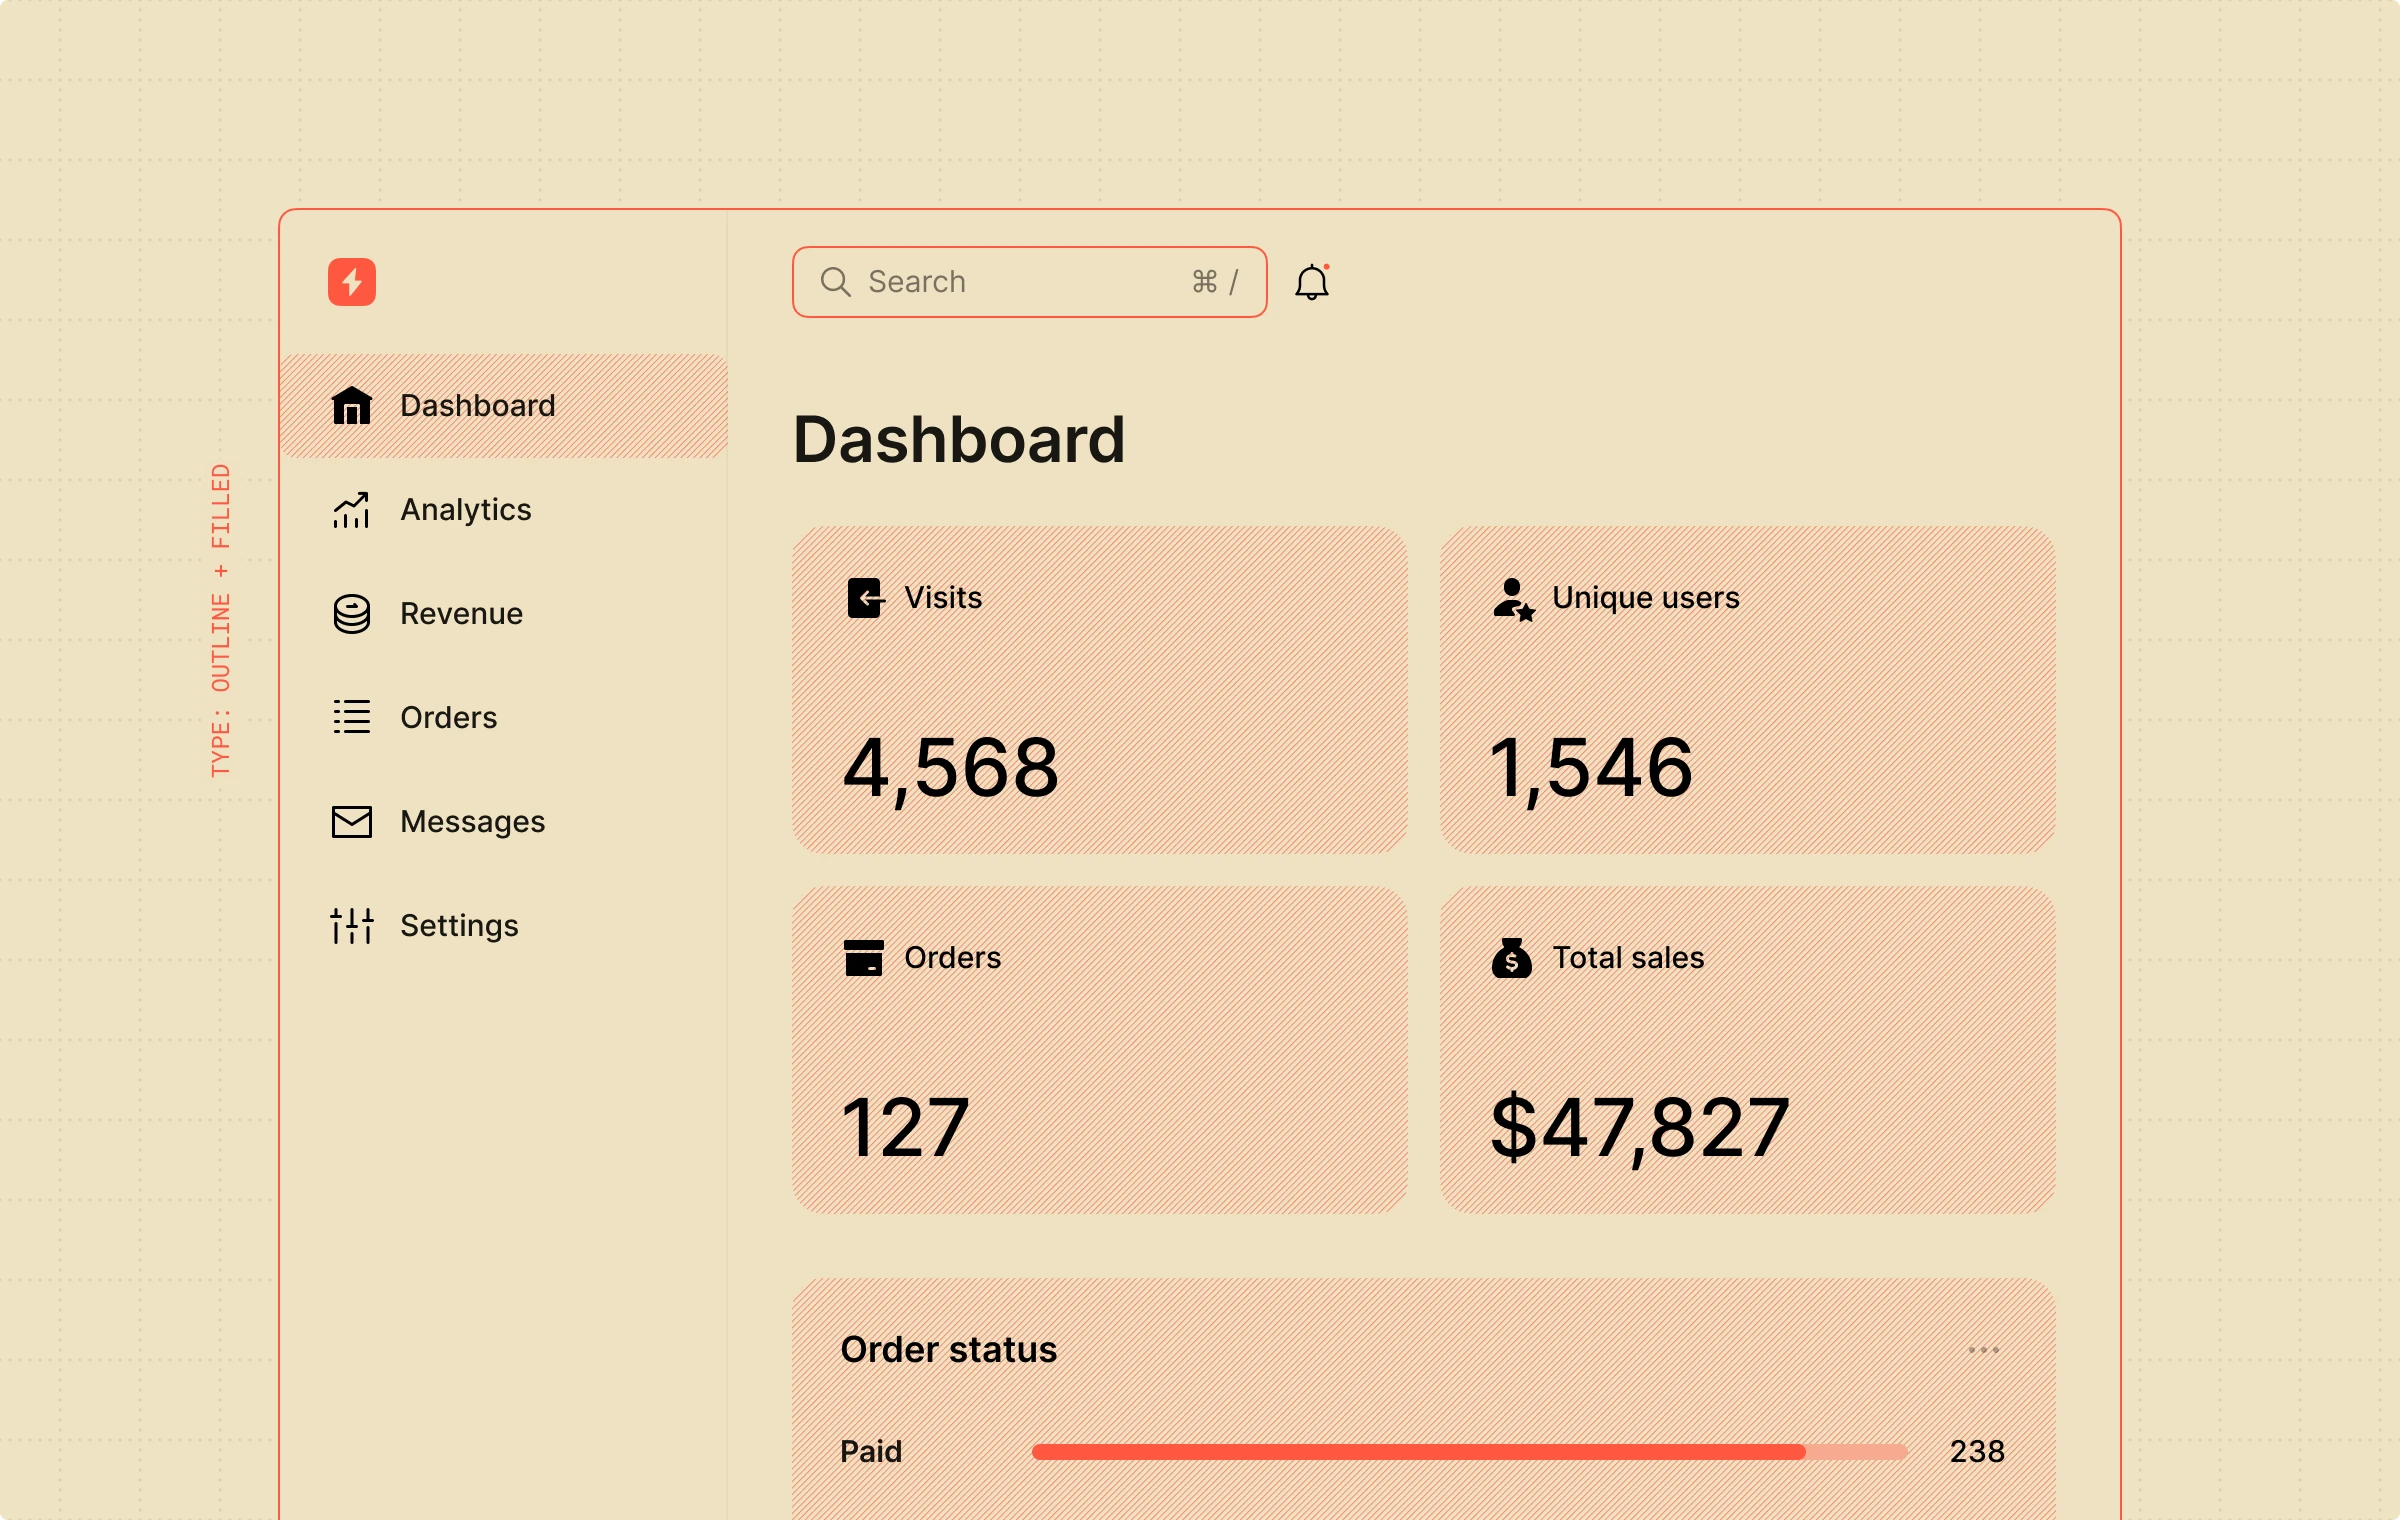Click the Visits card label
Viewport: 2400px width, 1520px height.
(x=943, y=598)
